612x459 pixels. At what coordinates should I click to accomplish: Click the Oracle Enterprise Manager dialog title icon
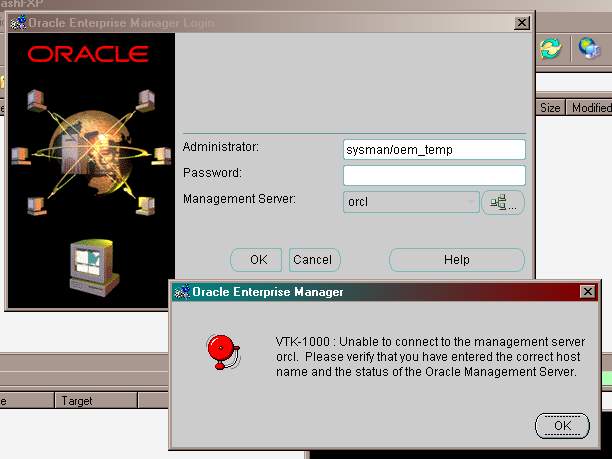(x=182, y=292)
